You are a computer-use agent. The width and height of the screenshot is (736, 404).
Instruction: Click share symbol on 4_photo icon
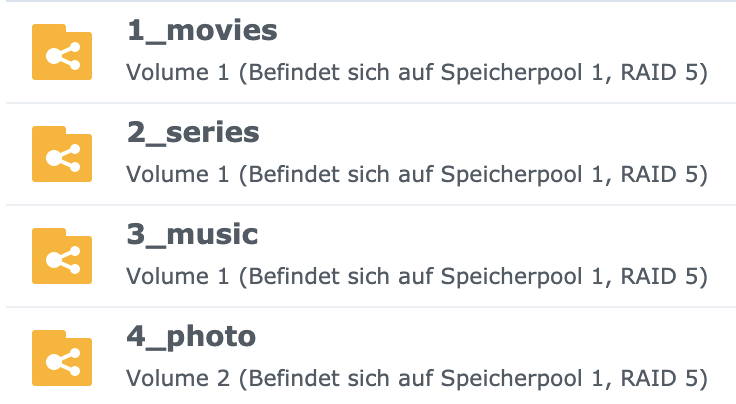63,362
